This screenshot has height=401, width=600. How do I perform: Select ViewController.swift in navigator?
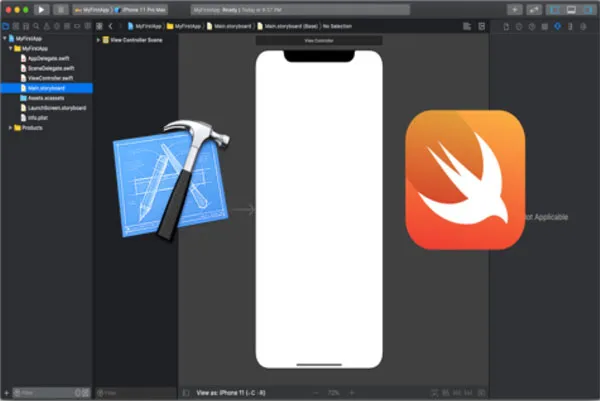pyautogui.click(x=48, y=78)
